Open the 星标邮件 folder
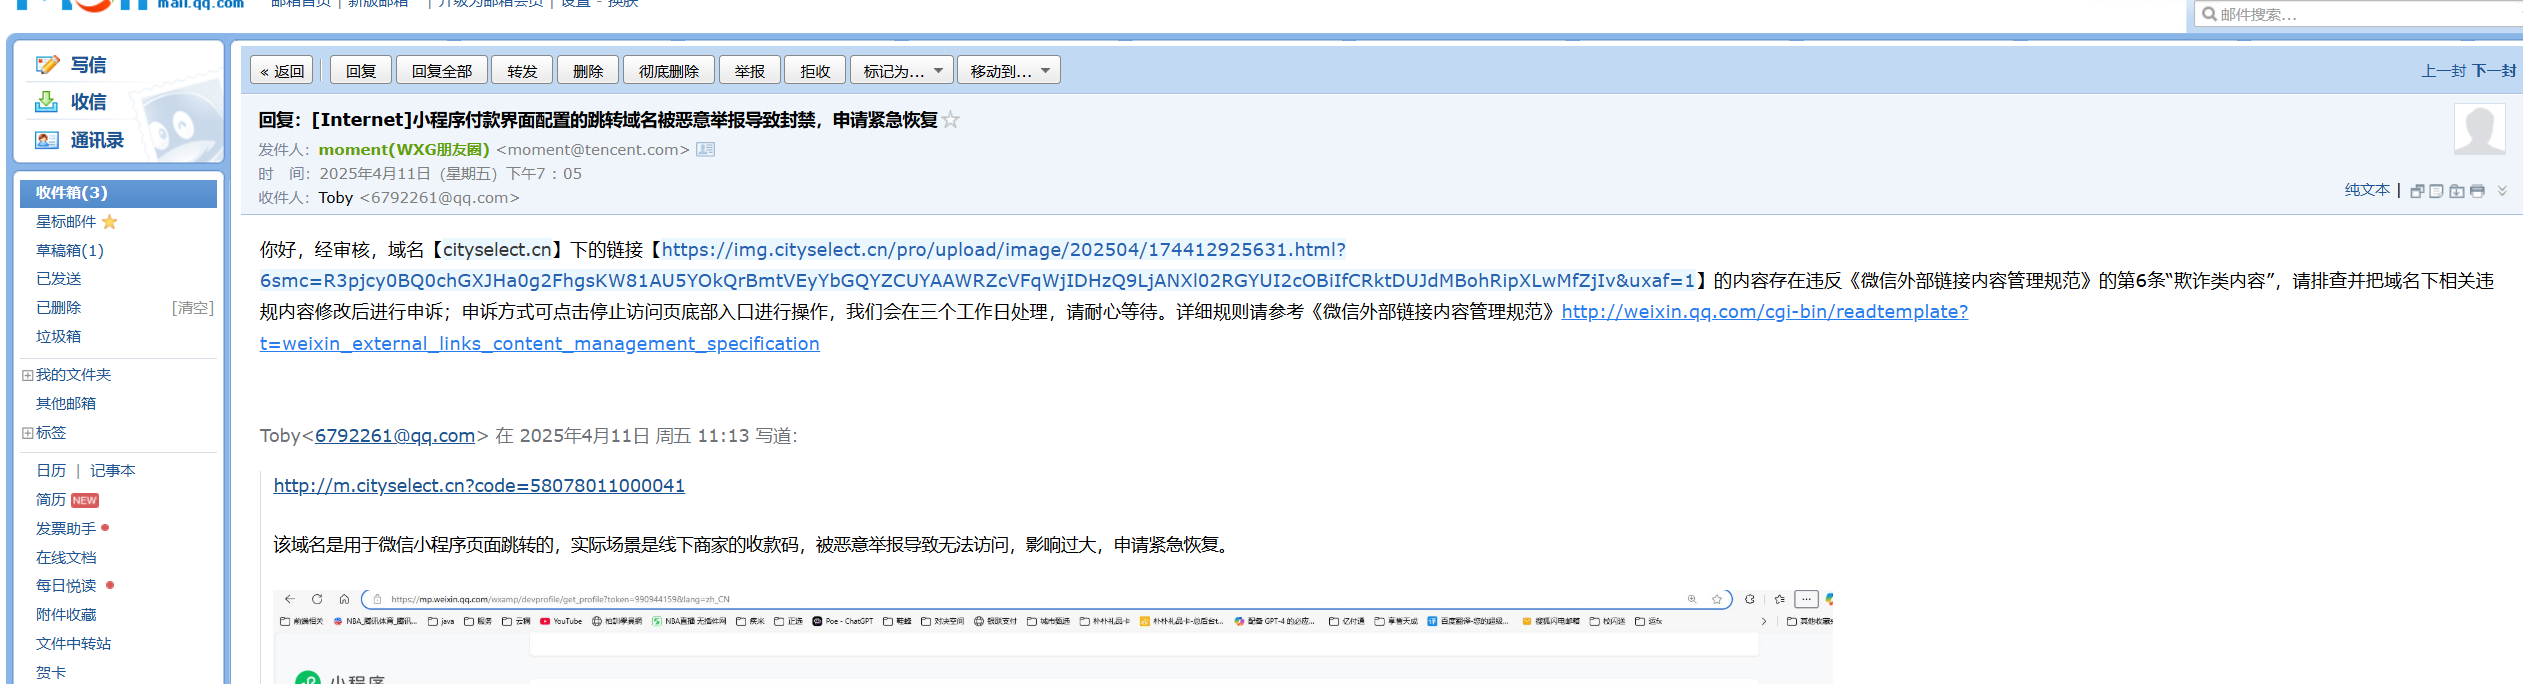The width and height of the screenshot is (2523, 684). (66, 222)
